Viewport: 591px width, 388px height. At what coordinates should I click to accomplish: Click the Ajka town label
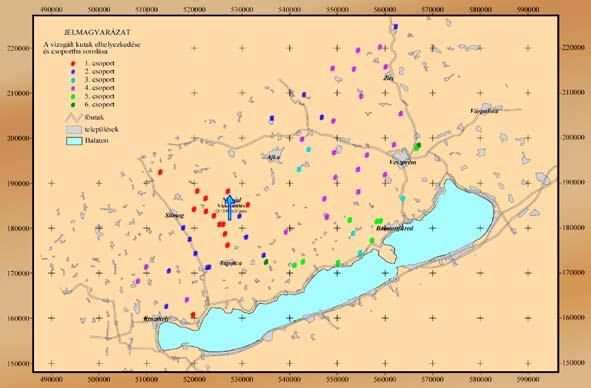pyautogui.click(x=273, y=157)
